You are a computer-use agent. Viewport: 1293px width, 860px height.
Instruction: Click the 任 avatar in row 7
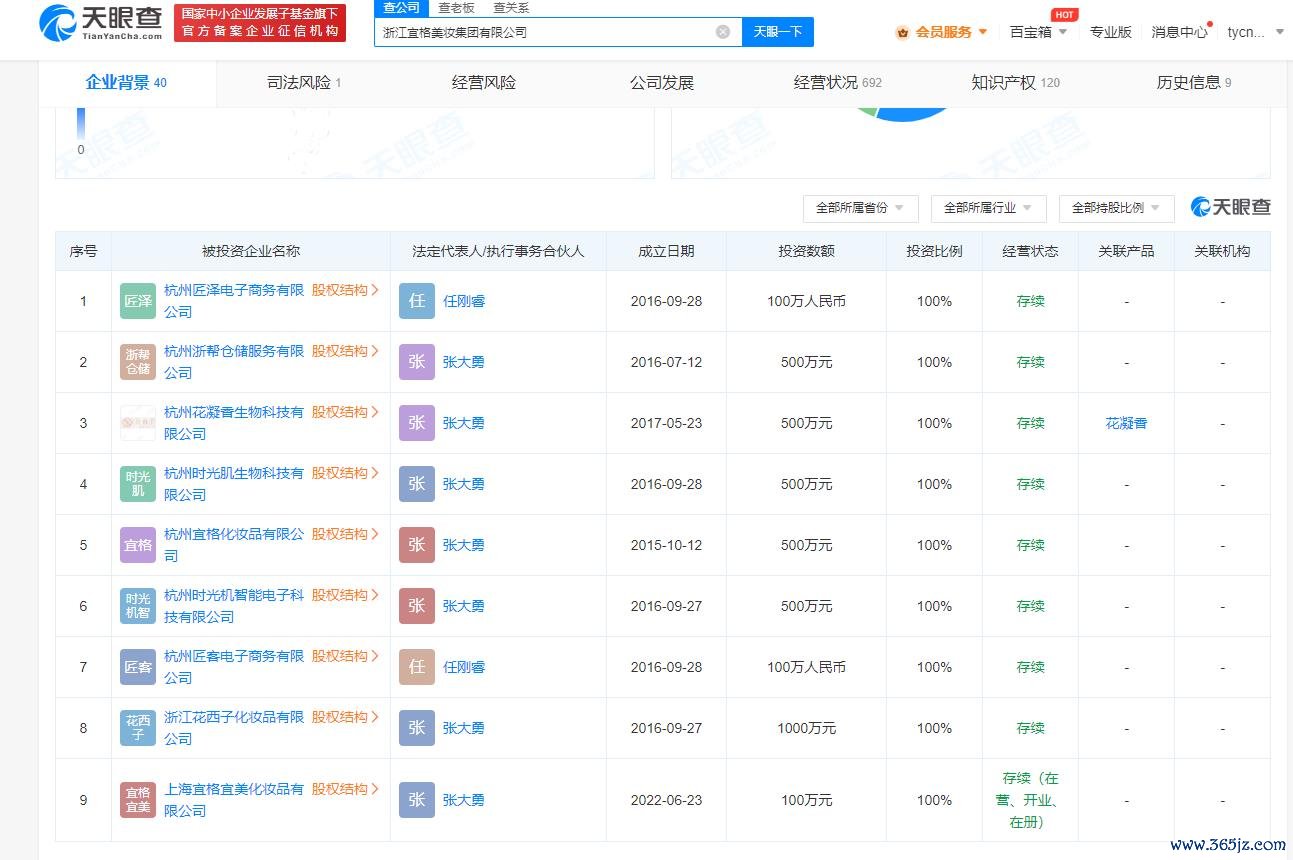[x=417, y=667]
